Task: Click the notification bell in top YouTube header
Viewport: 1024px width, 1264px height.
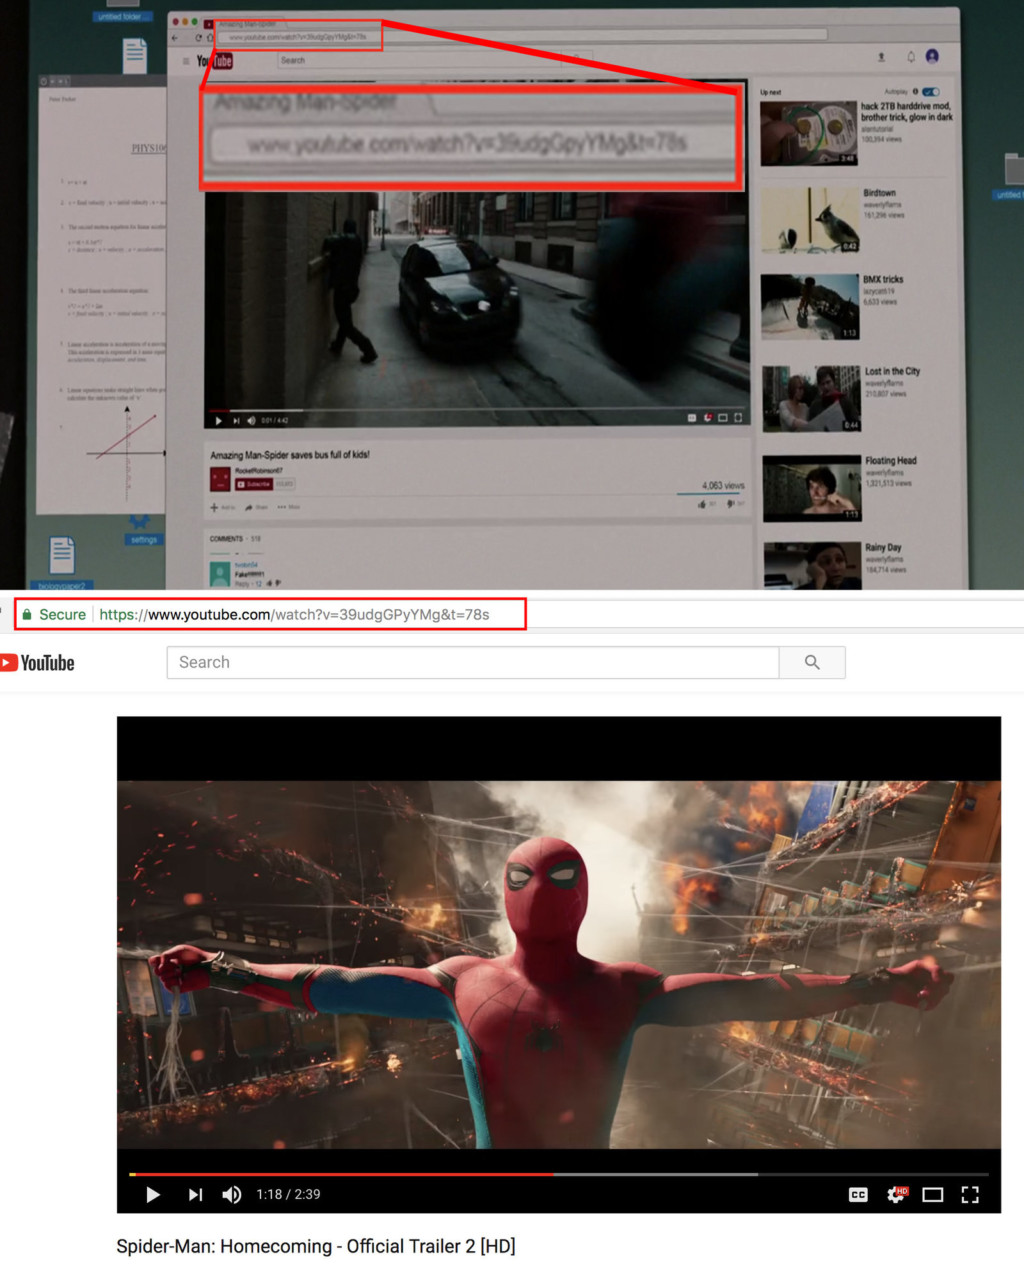Action: [910, 57]
